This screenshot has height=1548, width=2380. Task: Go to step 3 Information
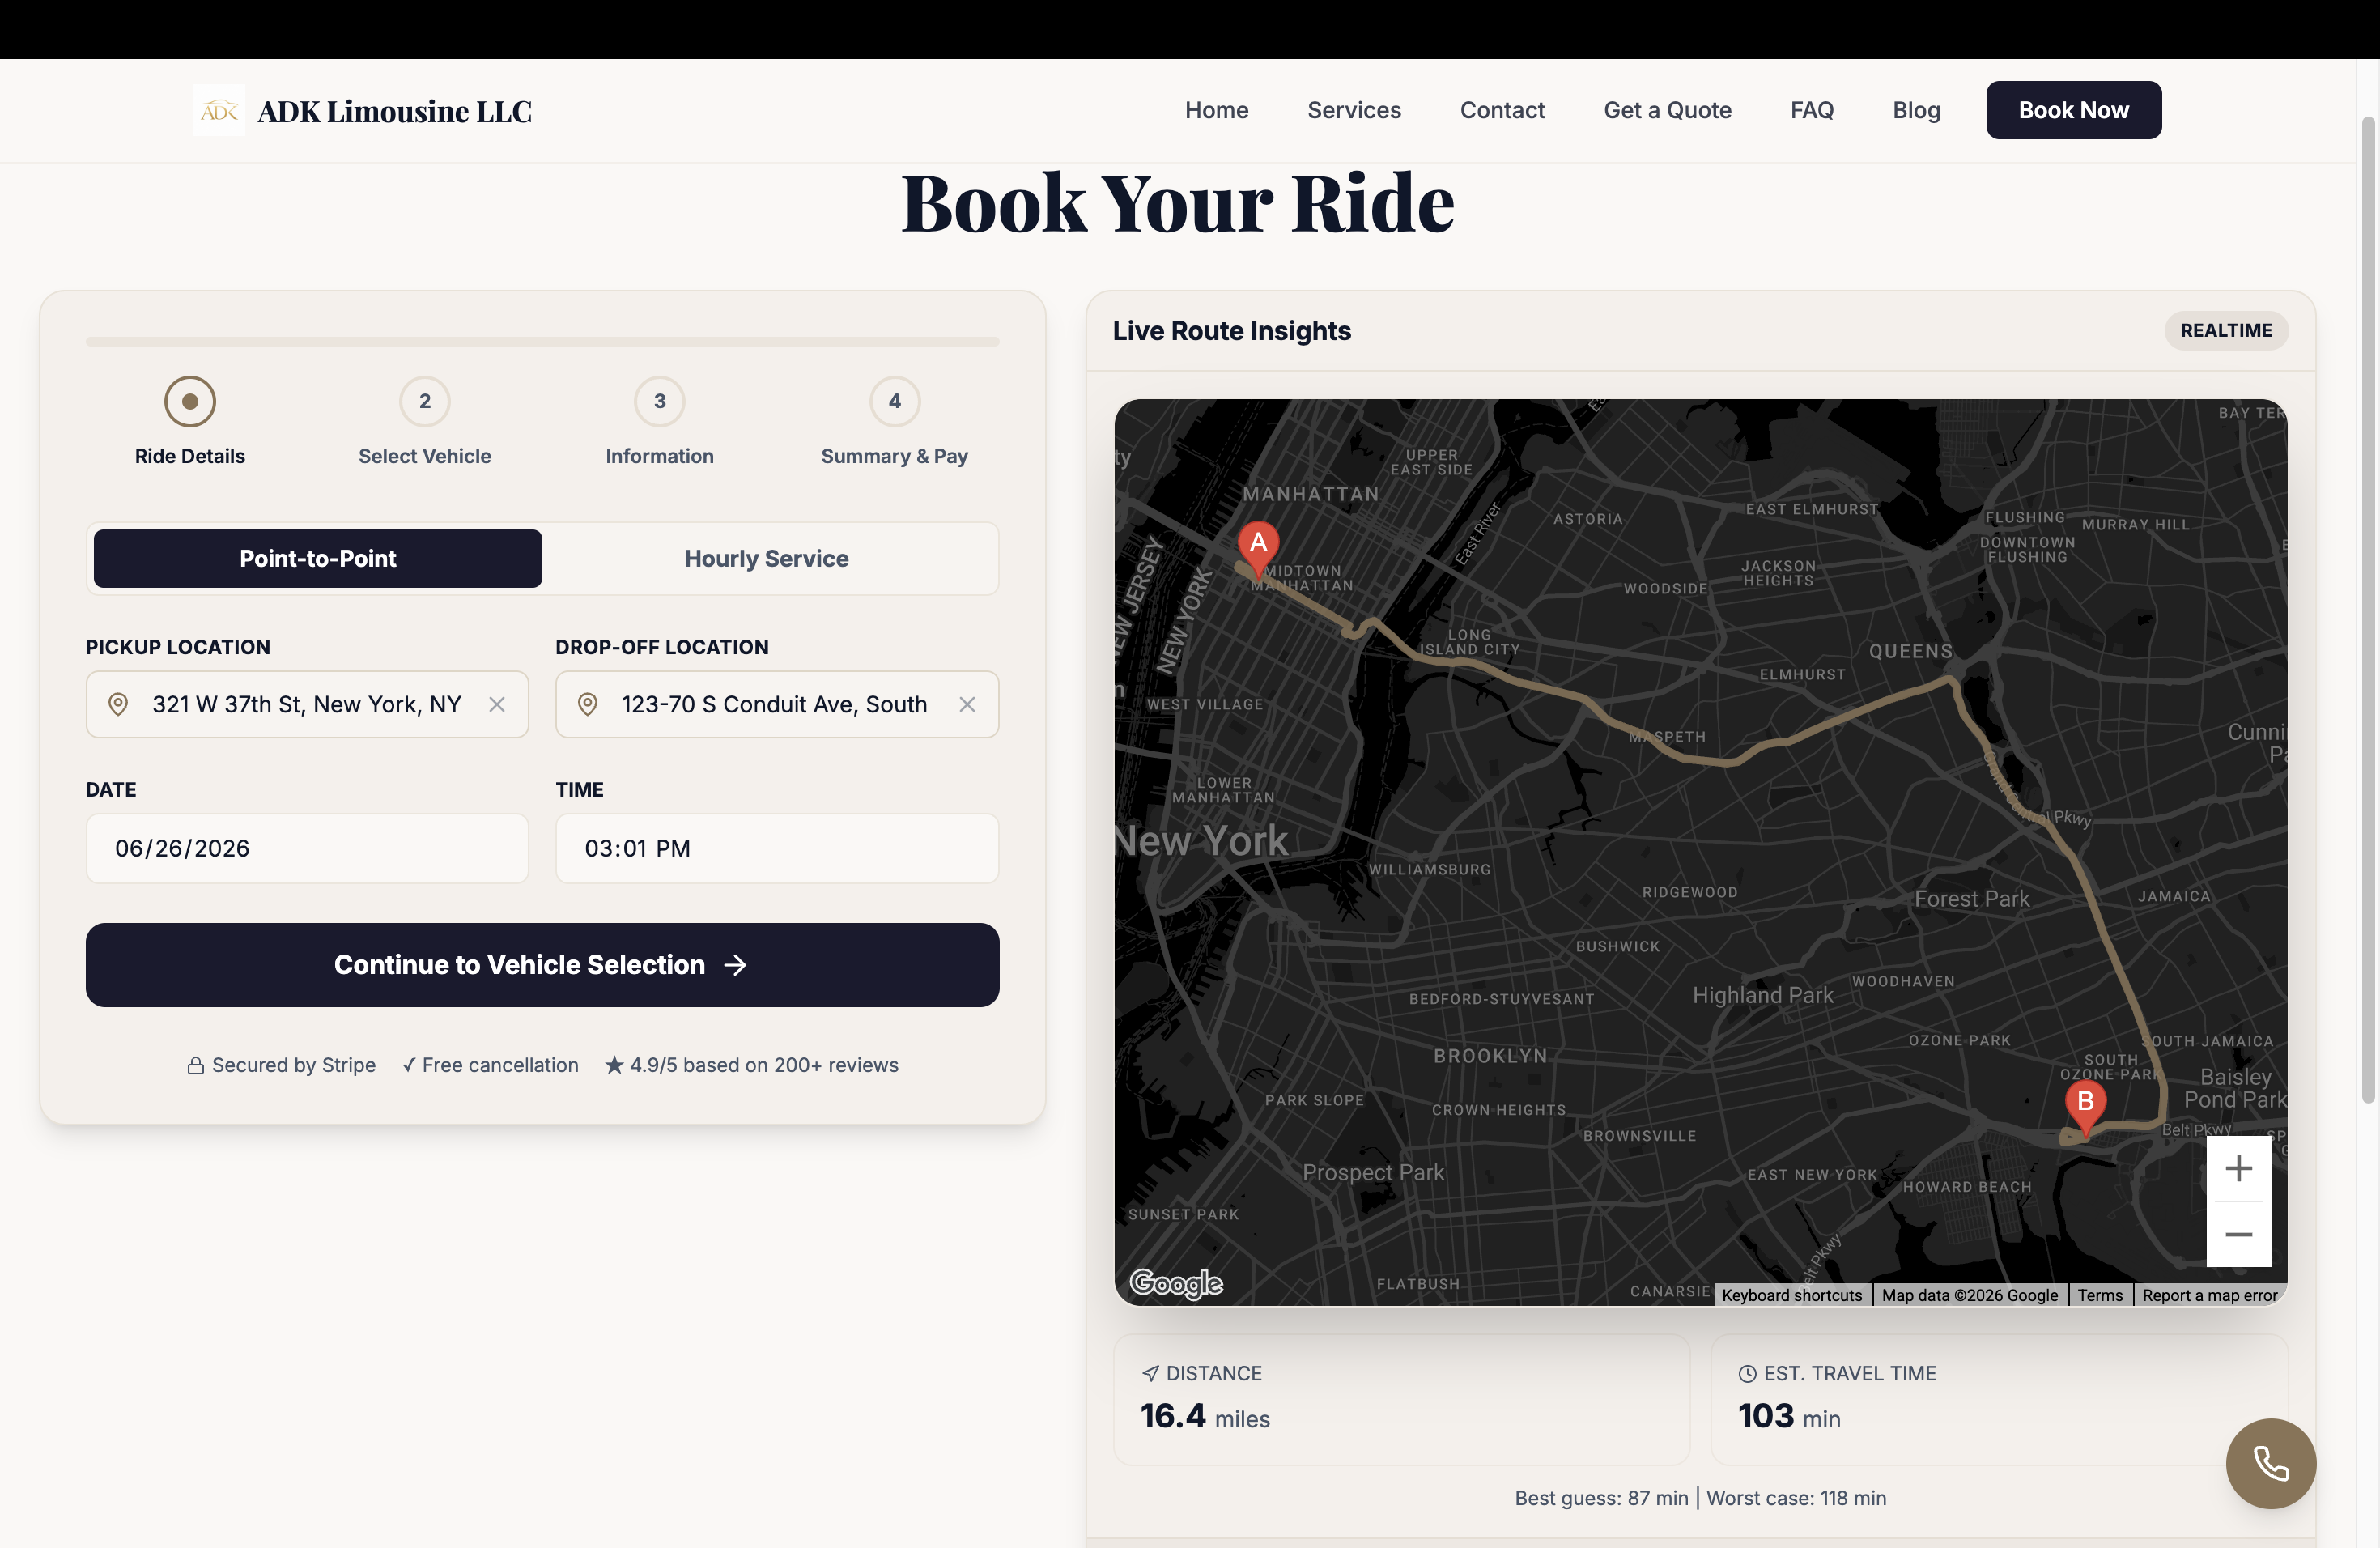(x=660, y=401)
